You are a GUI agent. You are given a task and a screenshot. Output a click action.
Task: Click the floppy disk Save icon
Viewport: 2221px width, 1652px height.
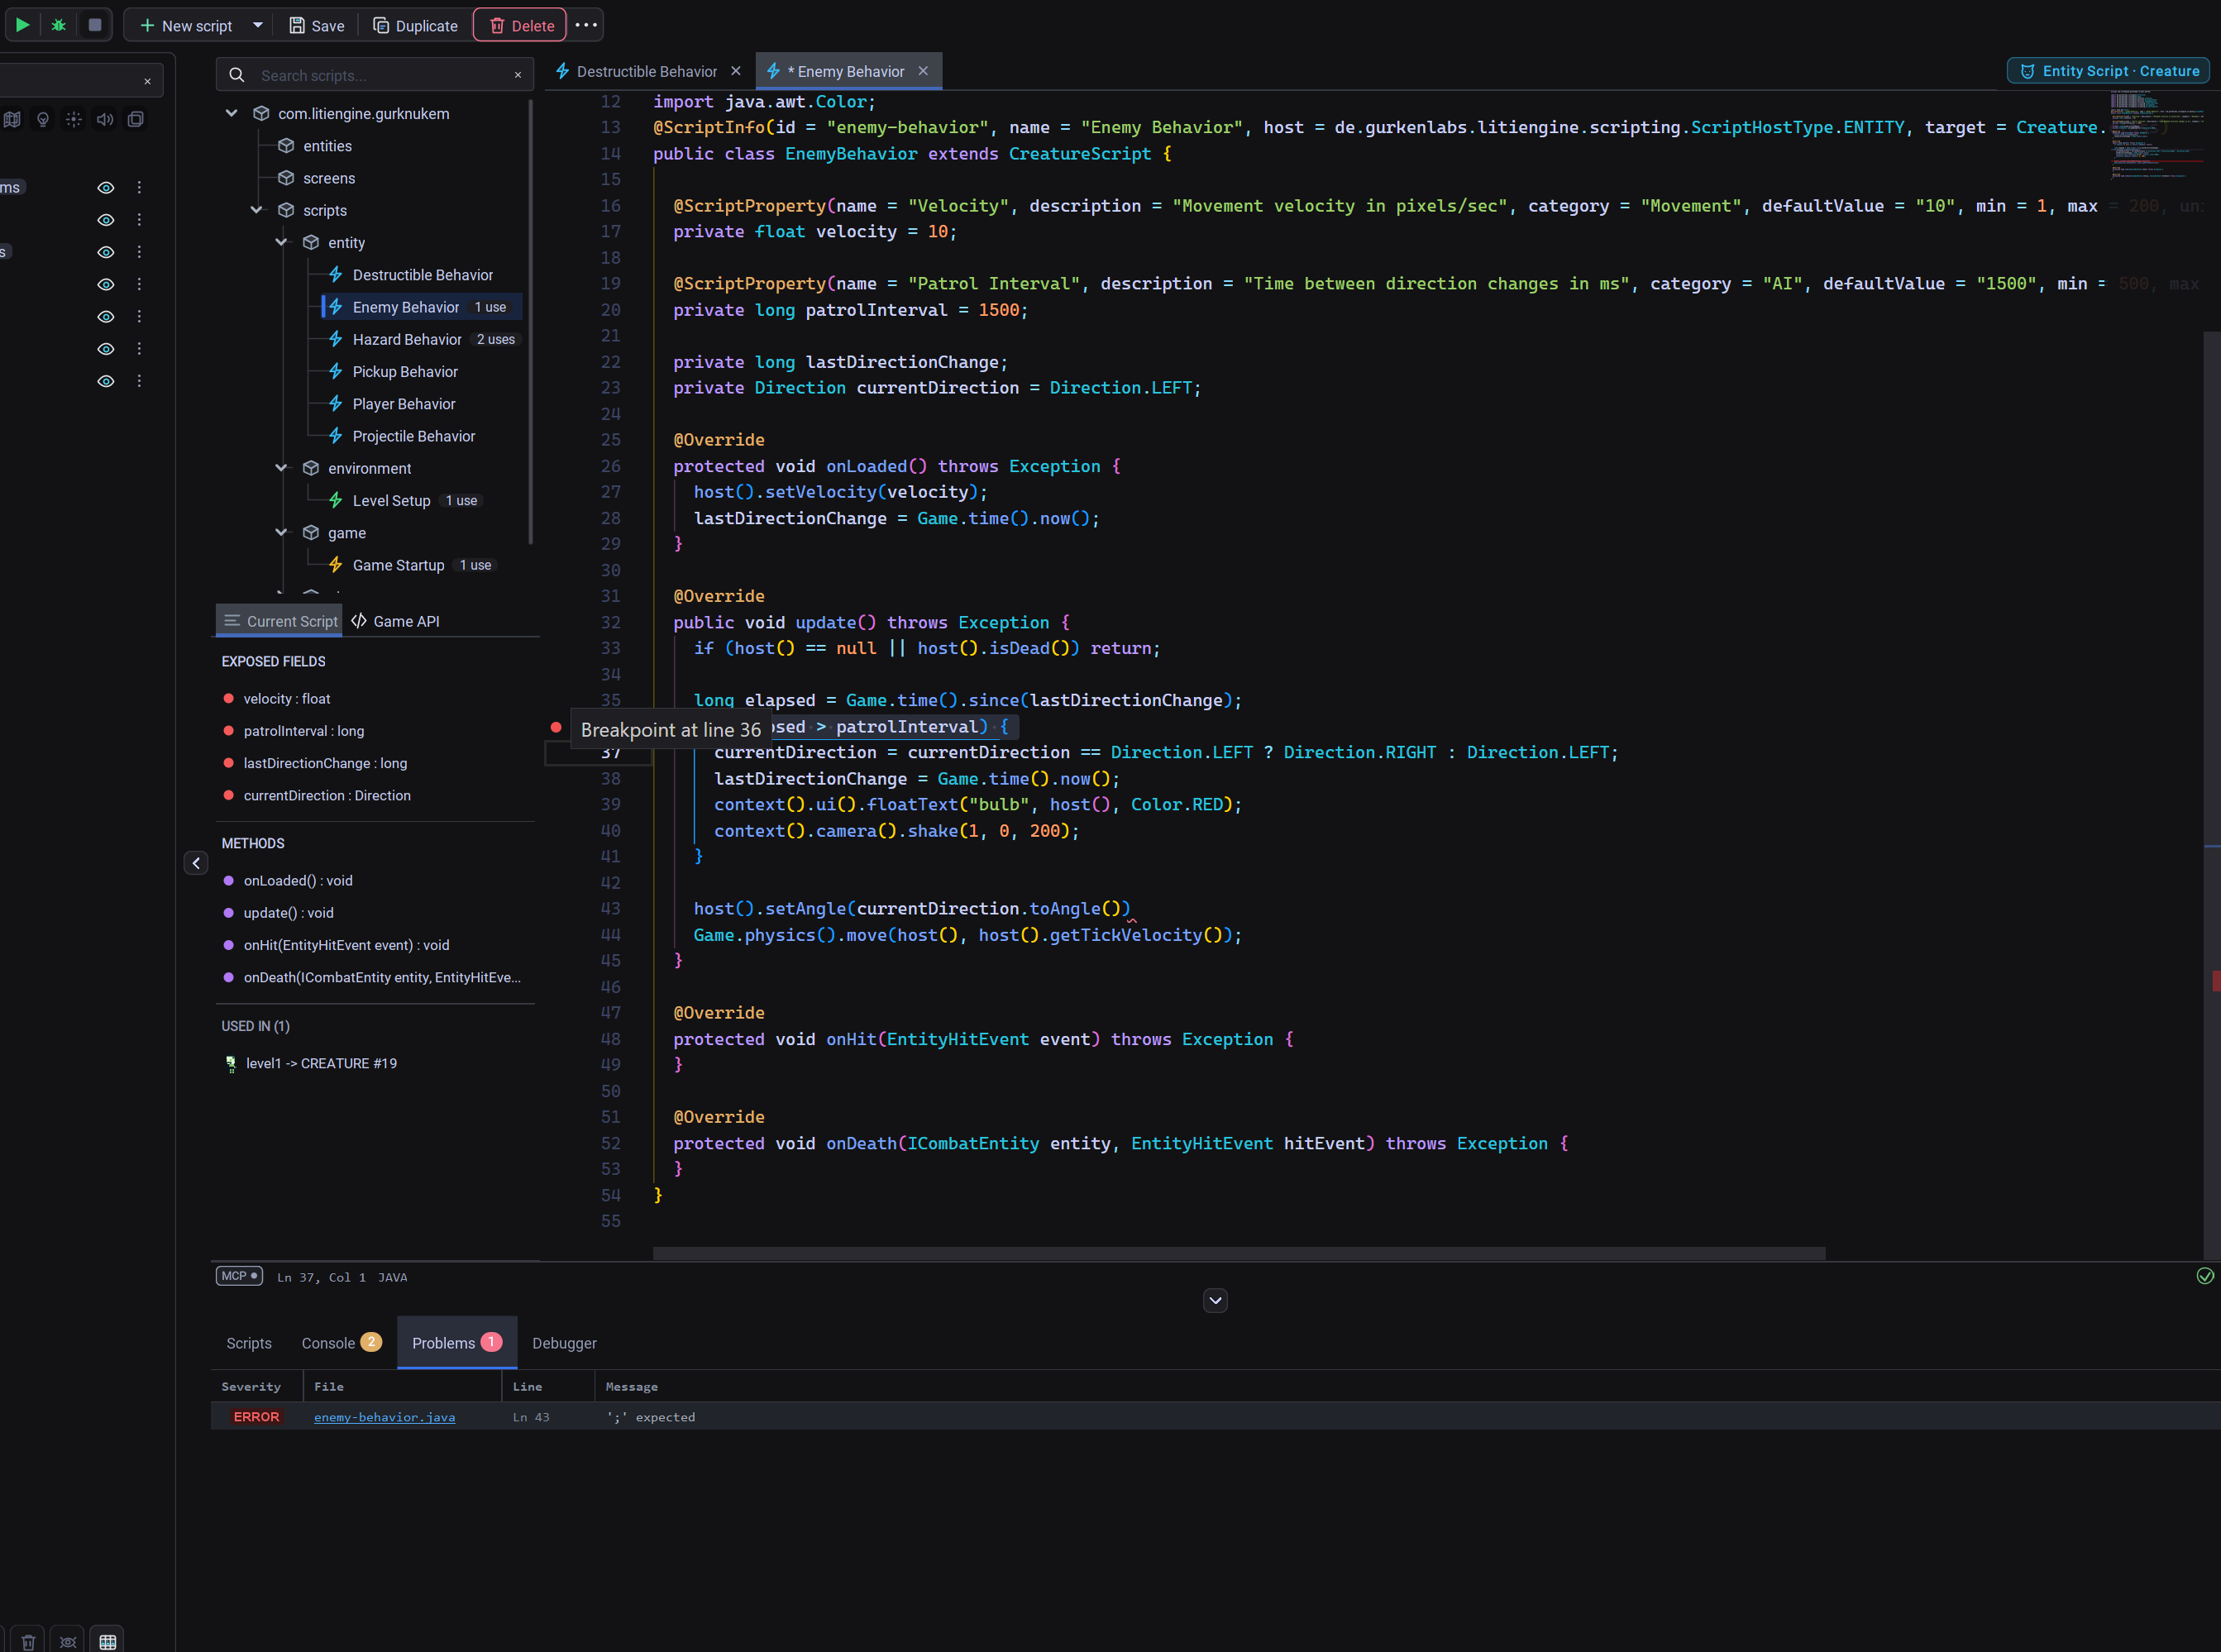[x=297, y=25]
